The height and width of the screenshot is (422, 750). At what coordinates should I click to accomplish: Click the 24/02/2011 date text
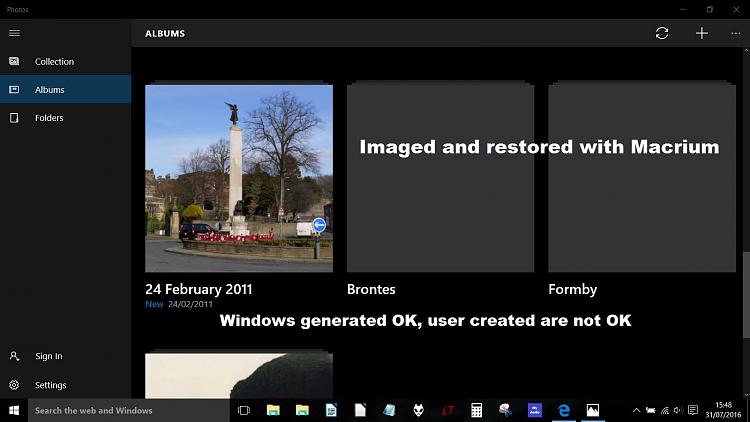[x=190, y=304]
